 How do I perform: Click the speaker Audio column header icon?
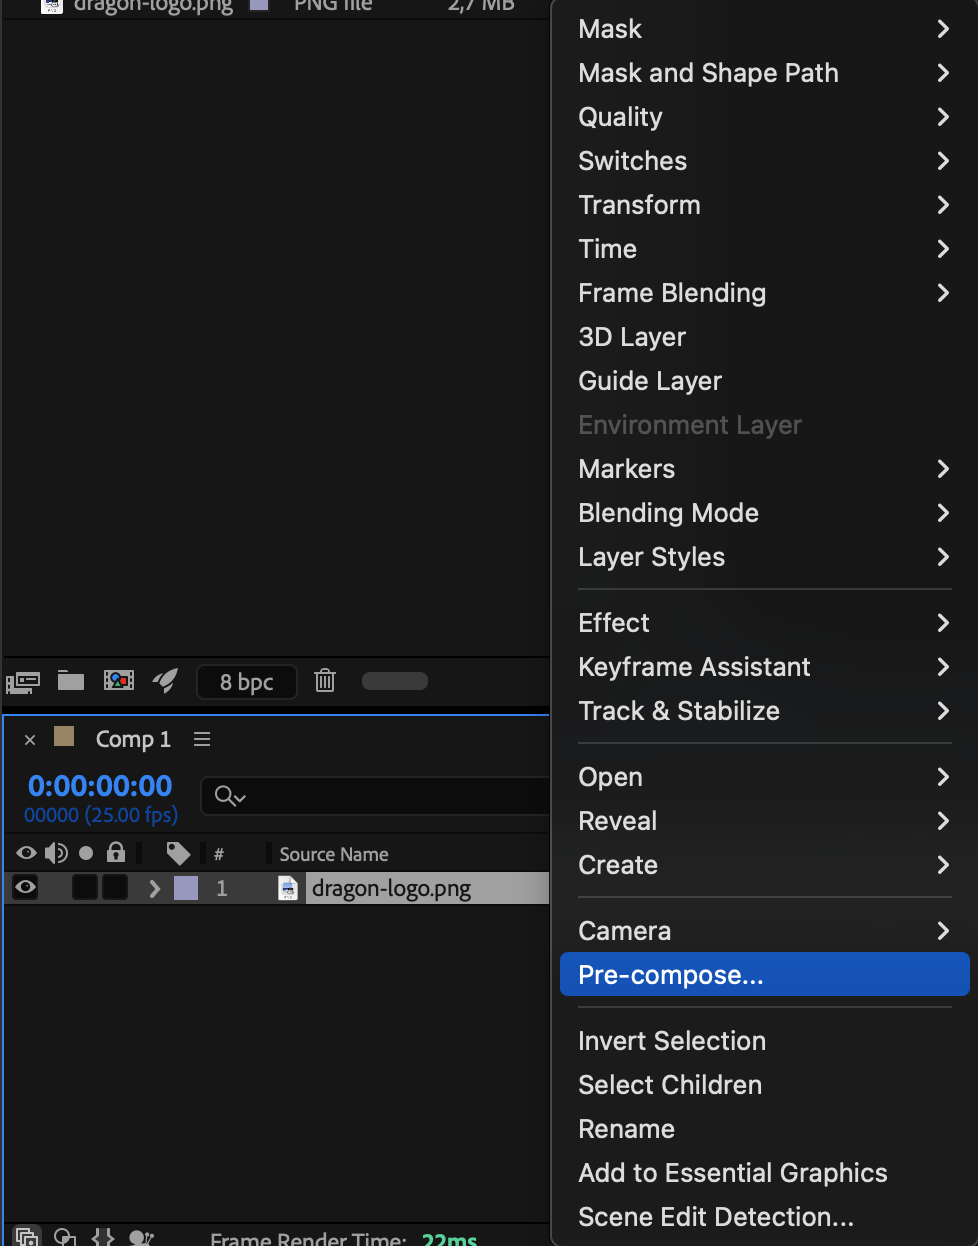click(56, 853)
